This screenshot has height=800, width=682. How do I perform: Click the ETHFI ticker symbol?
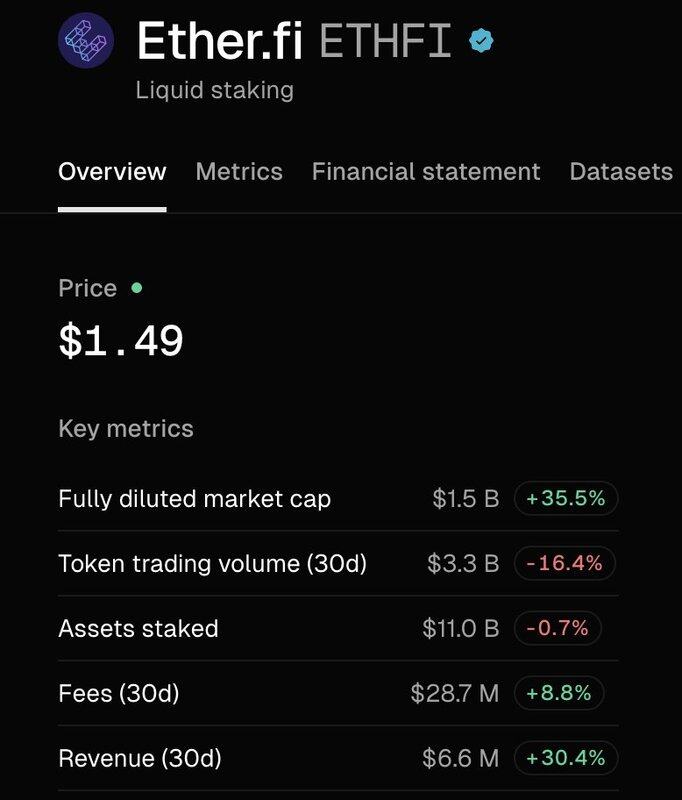click(386, 41)
